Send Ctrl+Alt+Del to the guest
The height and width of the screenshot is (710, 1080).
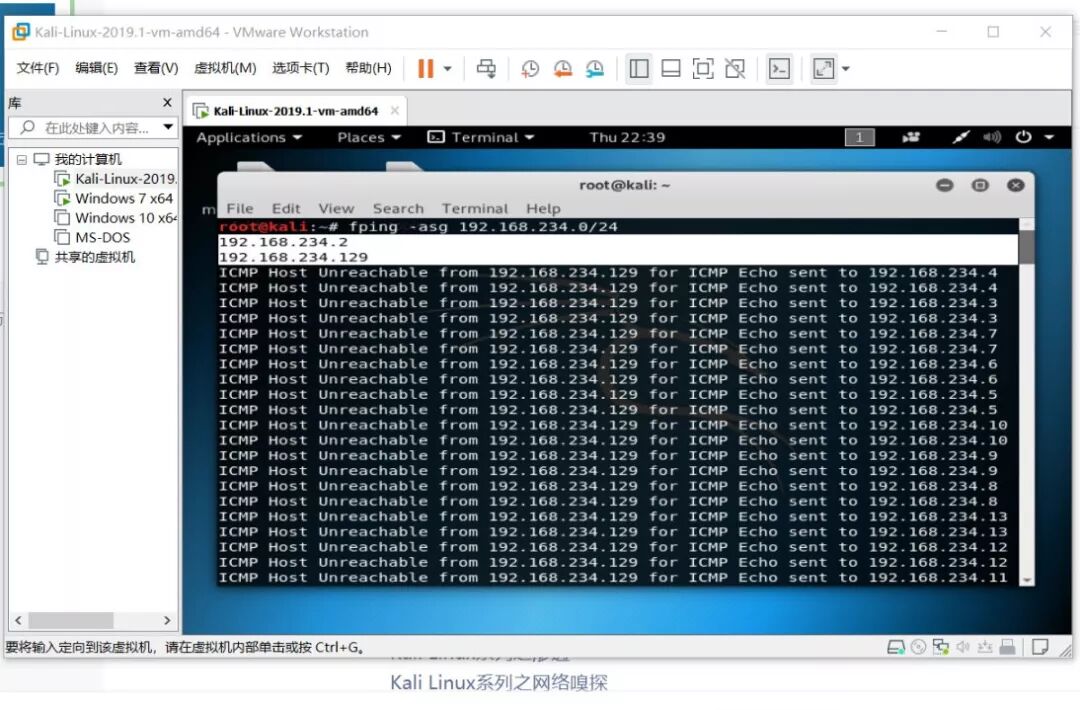(488, 68)
